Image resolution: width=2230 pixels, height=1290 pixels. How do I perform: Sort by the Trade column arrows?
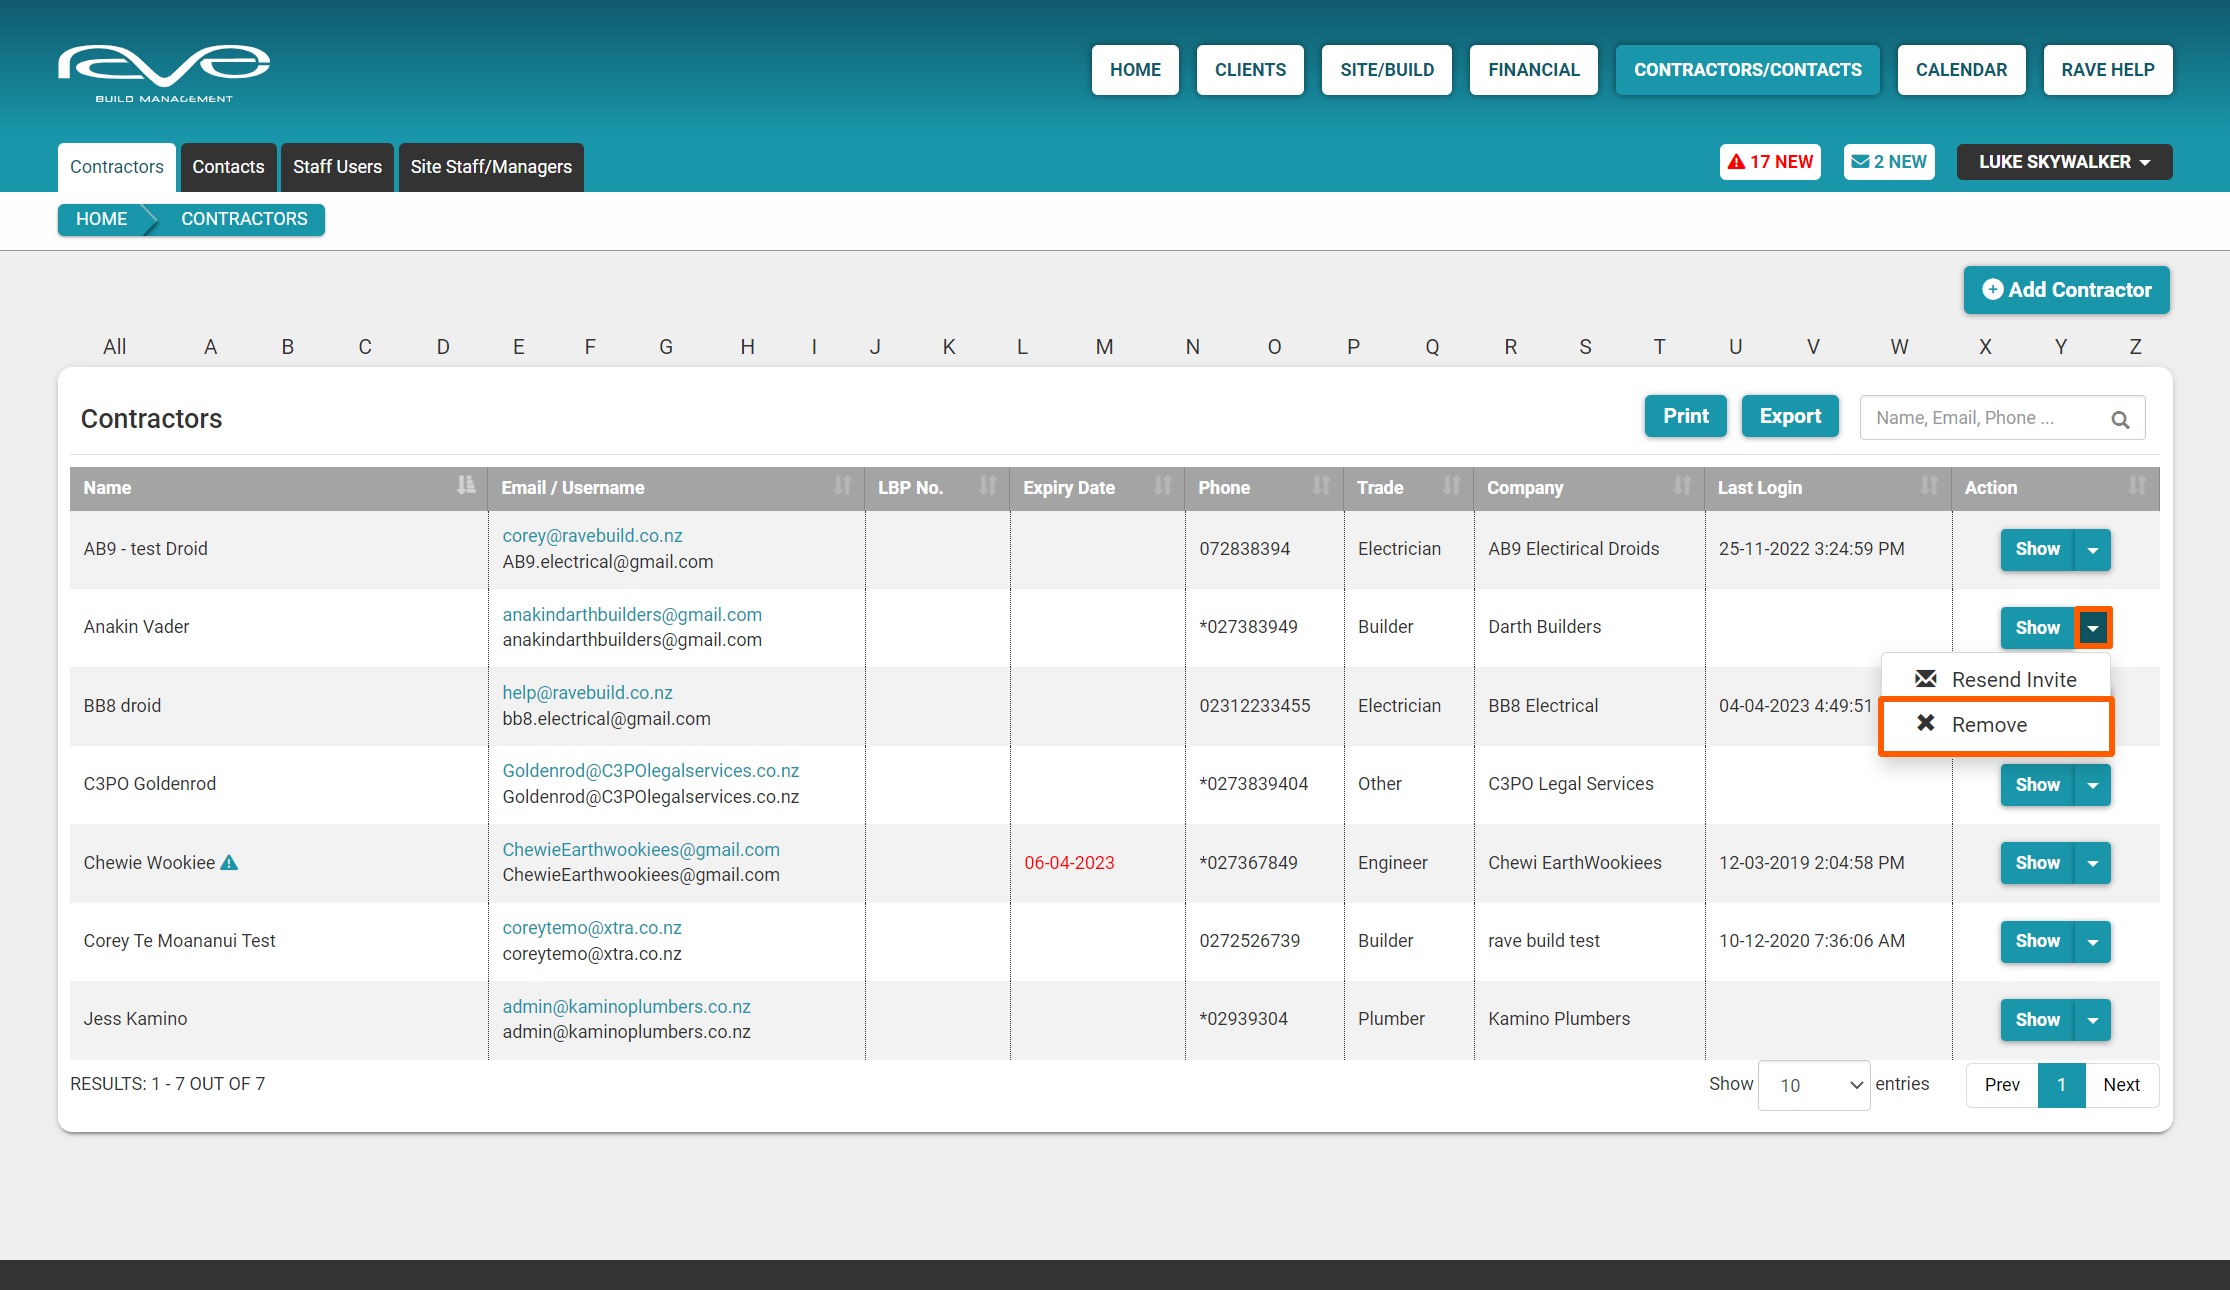[x=1451, y=486]
